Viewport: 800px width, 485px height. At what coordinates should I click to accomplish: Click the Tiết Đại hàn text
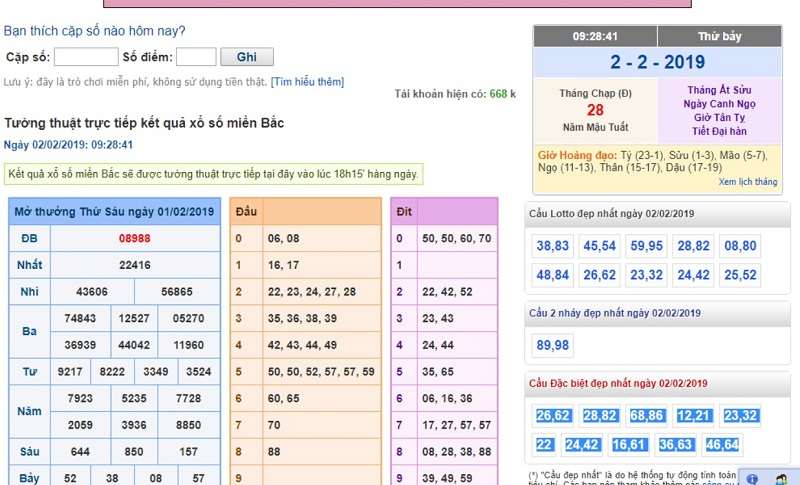719,132
